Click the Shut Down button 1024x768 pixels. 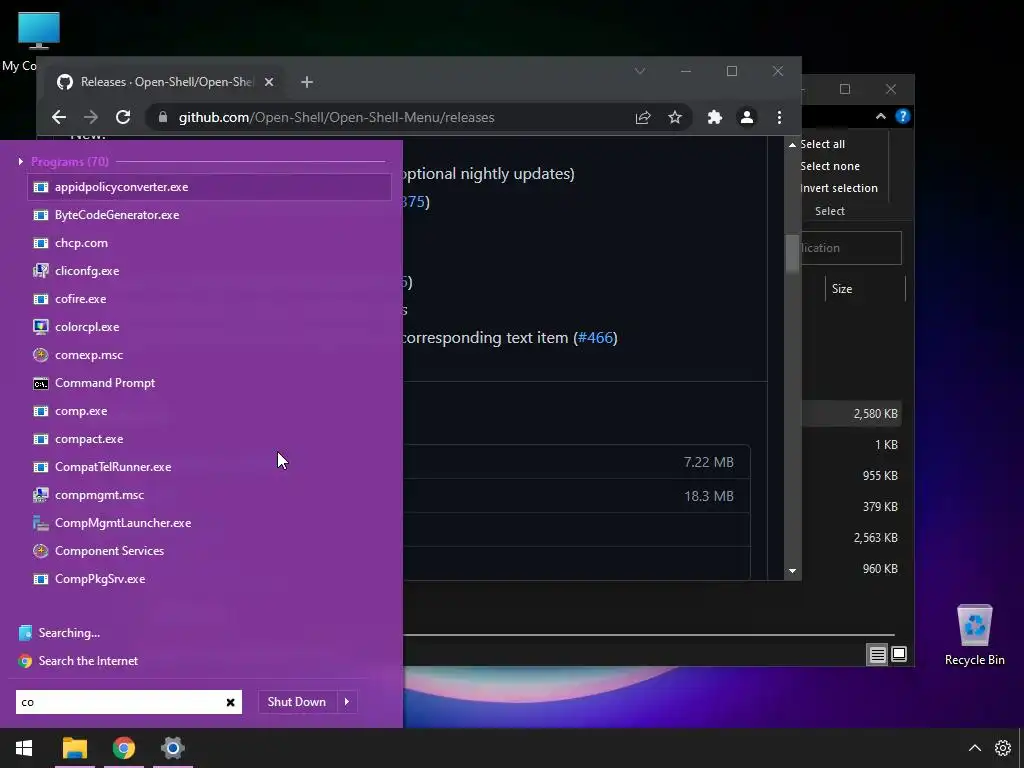pyautogui.click(x=296, y=702)
